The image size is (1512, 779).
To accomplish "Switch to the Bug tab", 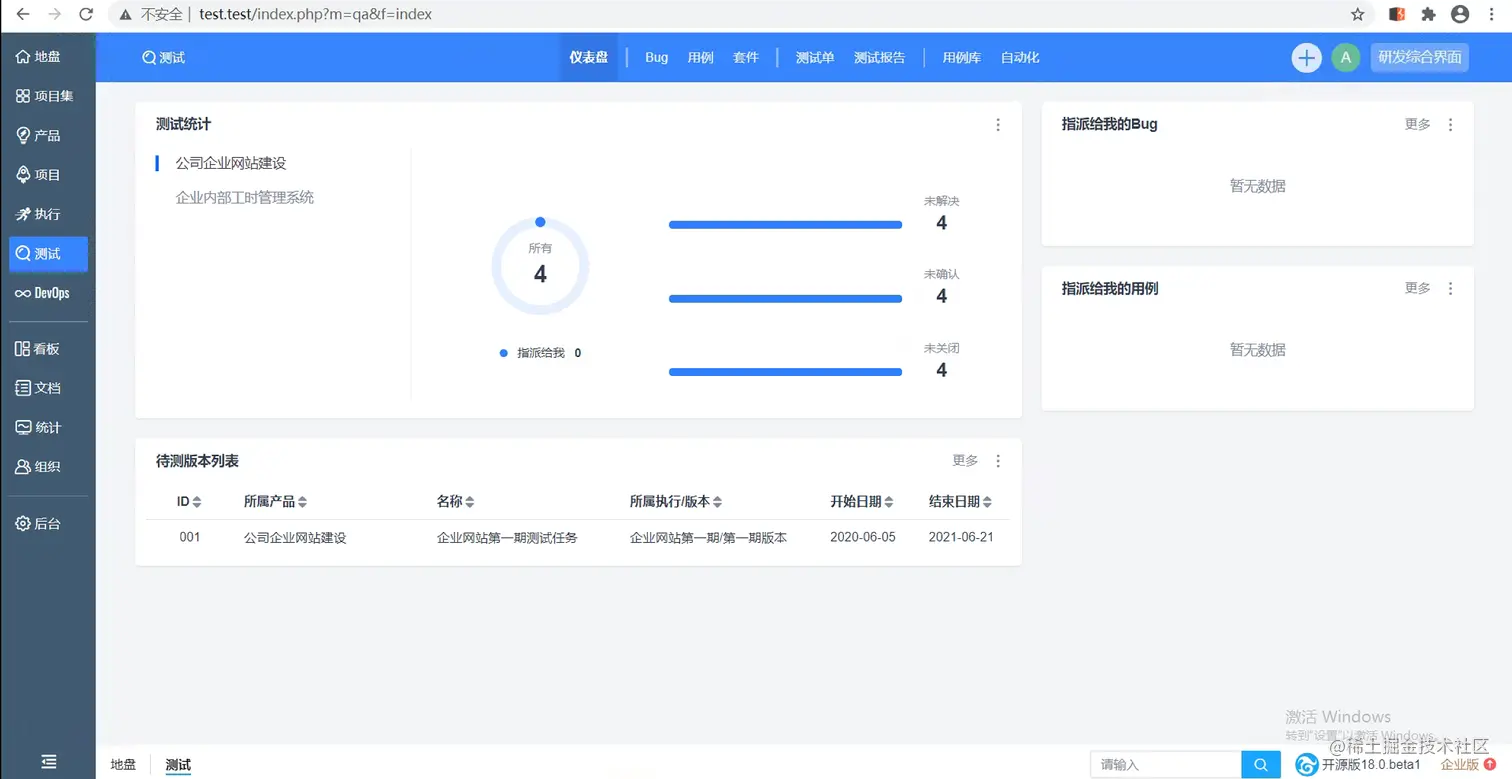I will coord(657,58).
